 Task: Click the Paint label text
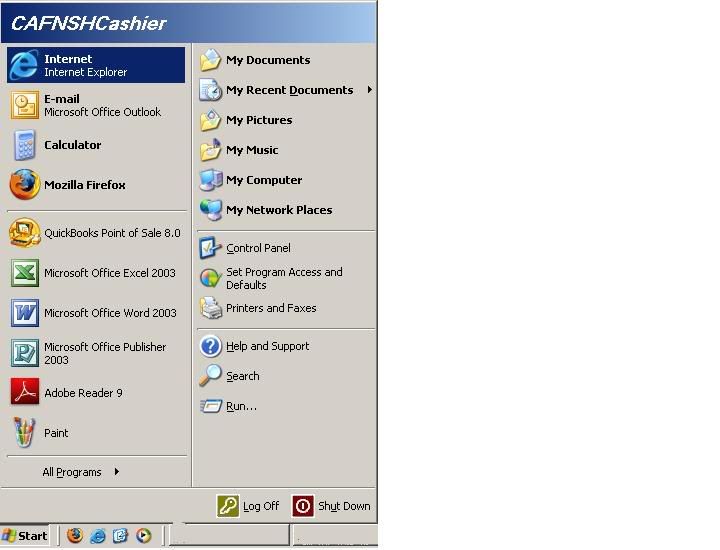click(x=56, y=433)
